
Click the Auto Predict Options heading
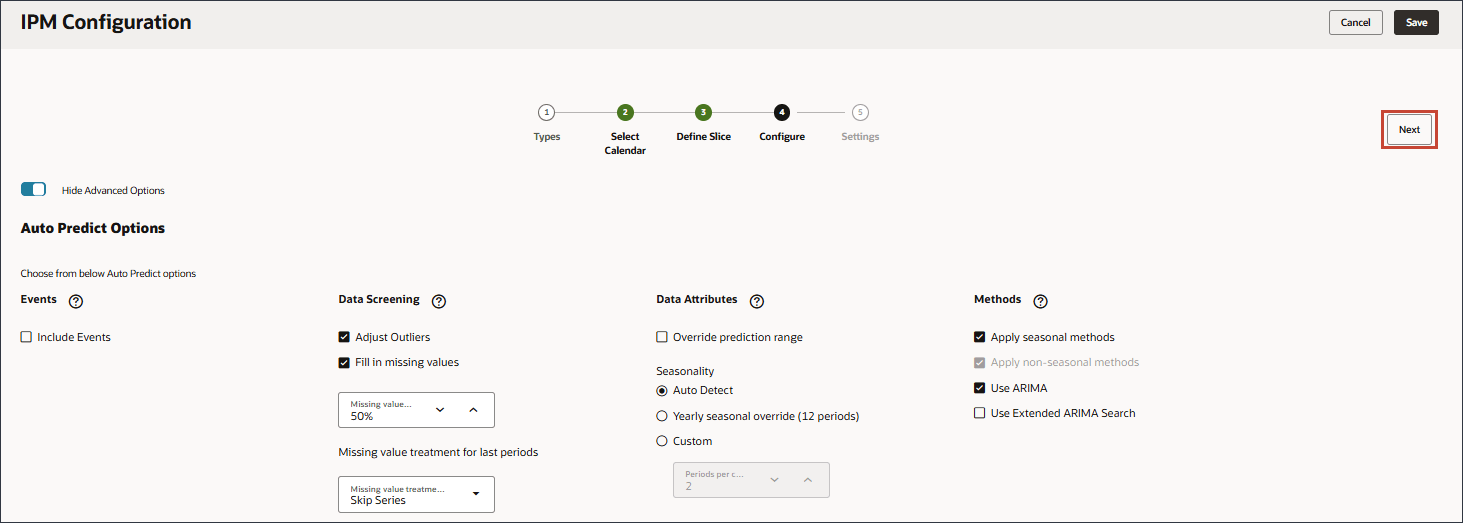(x=93, y=228)
